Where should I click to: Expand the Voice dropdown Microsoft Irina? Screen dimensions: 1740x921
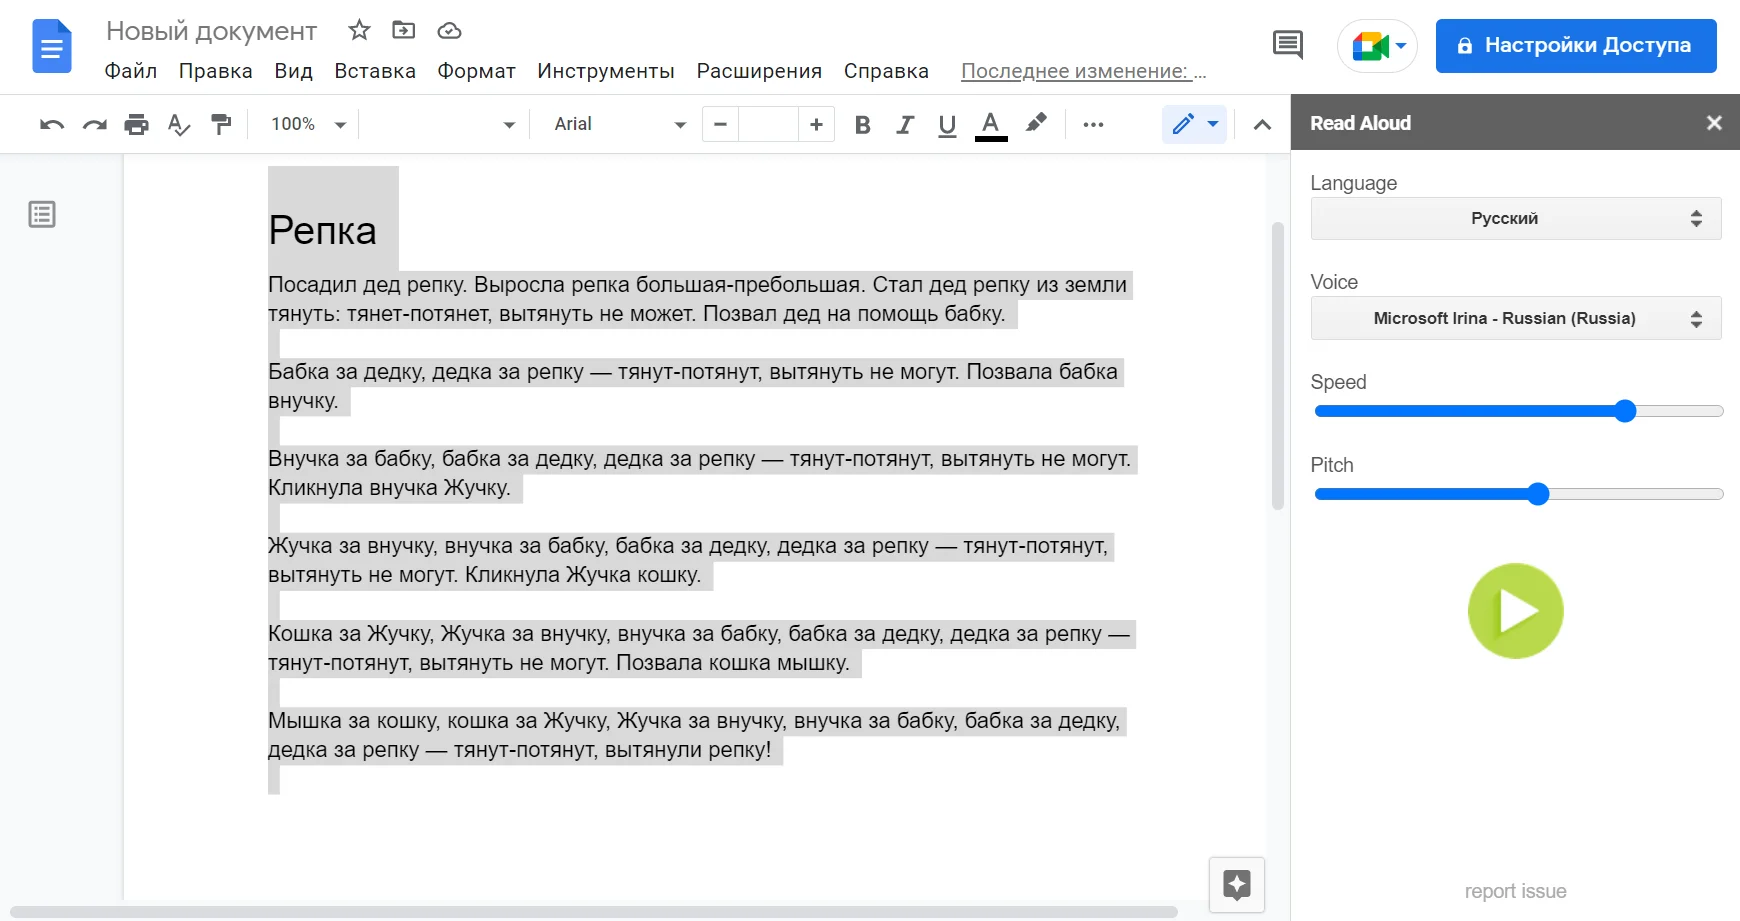point(1515,318)
